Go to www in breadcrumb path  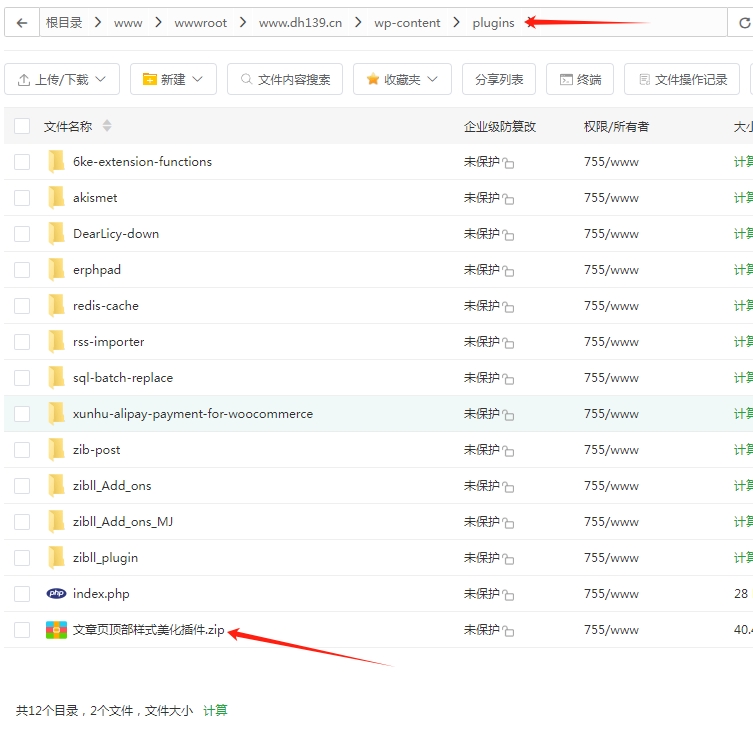point(128,23)
